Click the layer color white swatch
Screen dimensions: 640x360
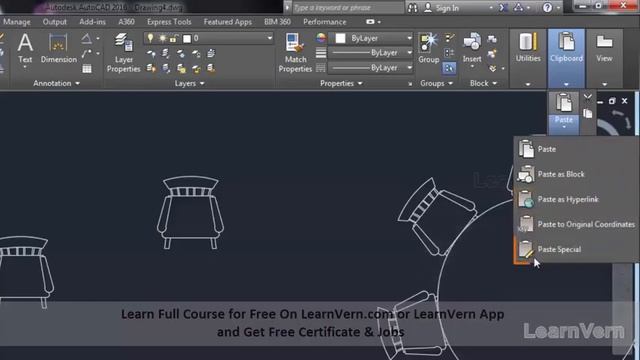187,38
